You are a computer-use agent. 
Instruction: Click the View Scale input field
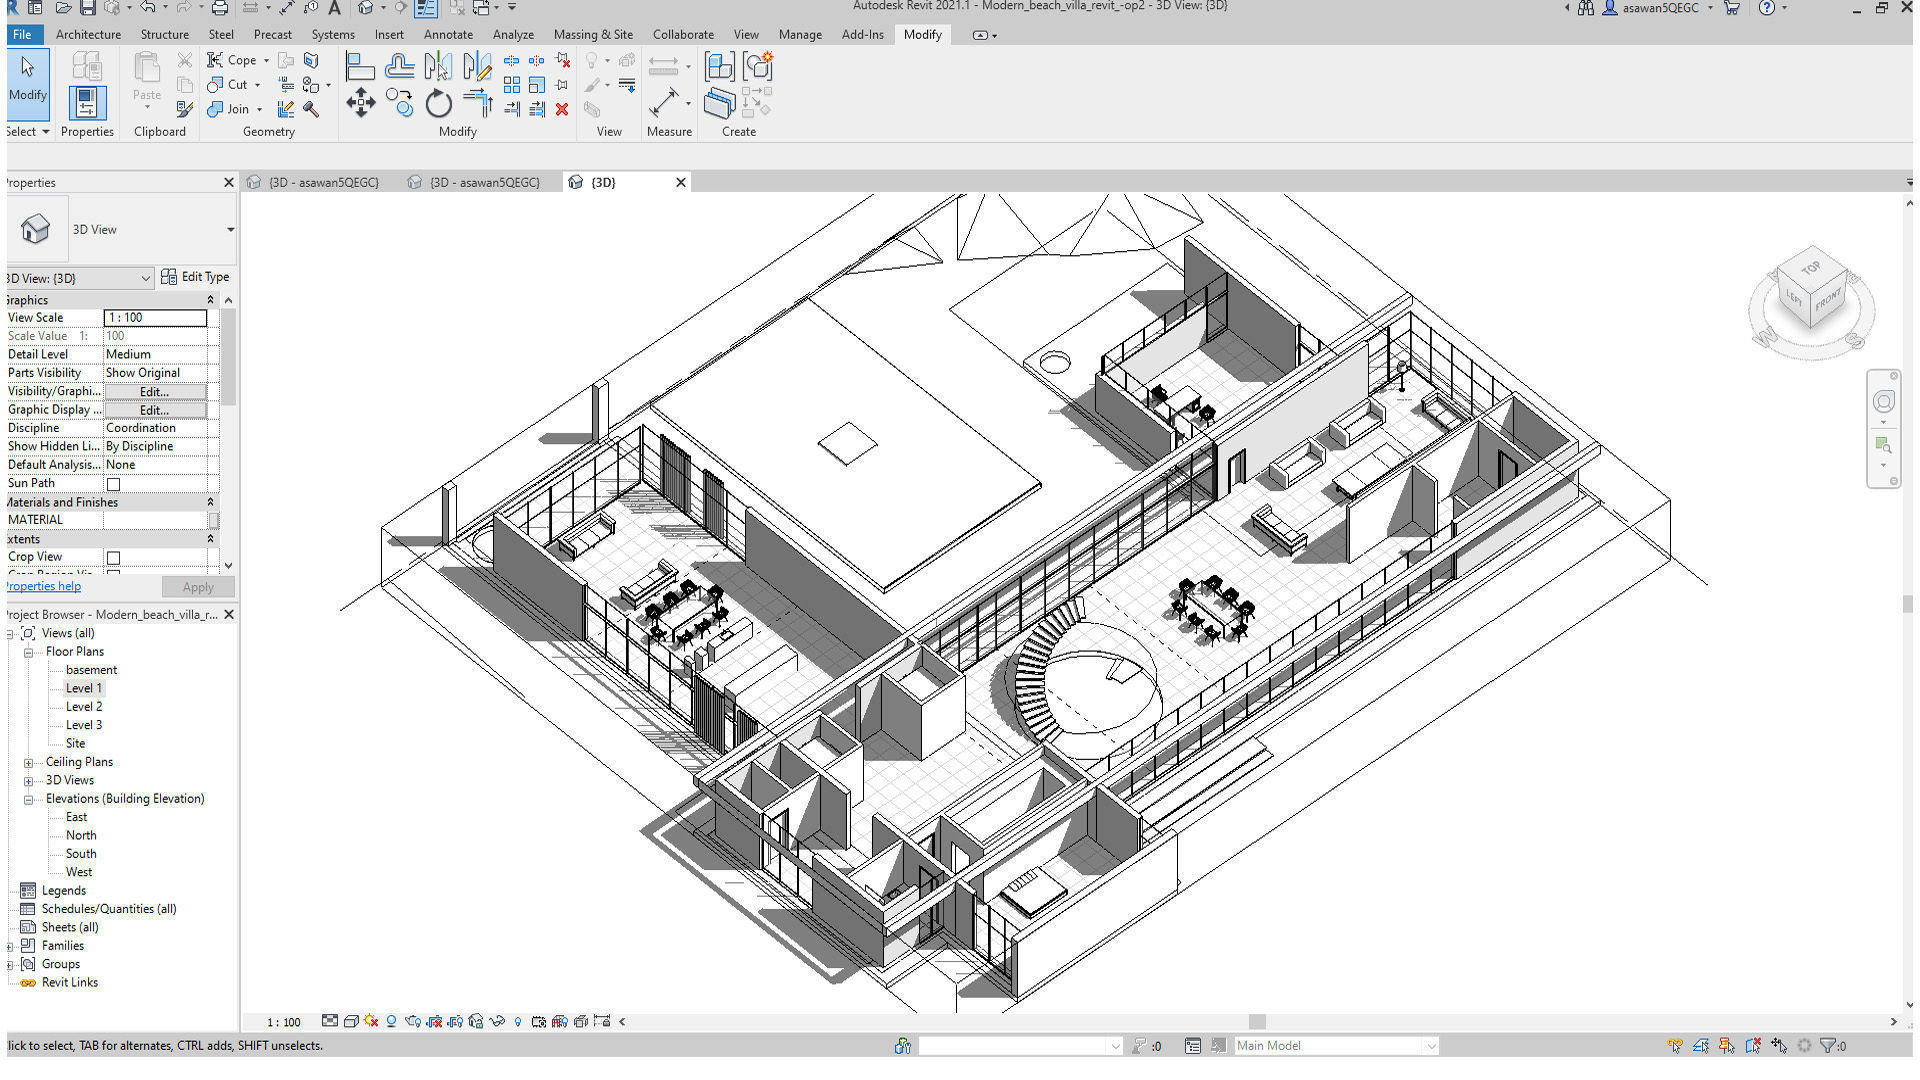coord(155,318)
